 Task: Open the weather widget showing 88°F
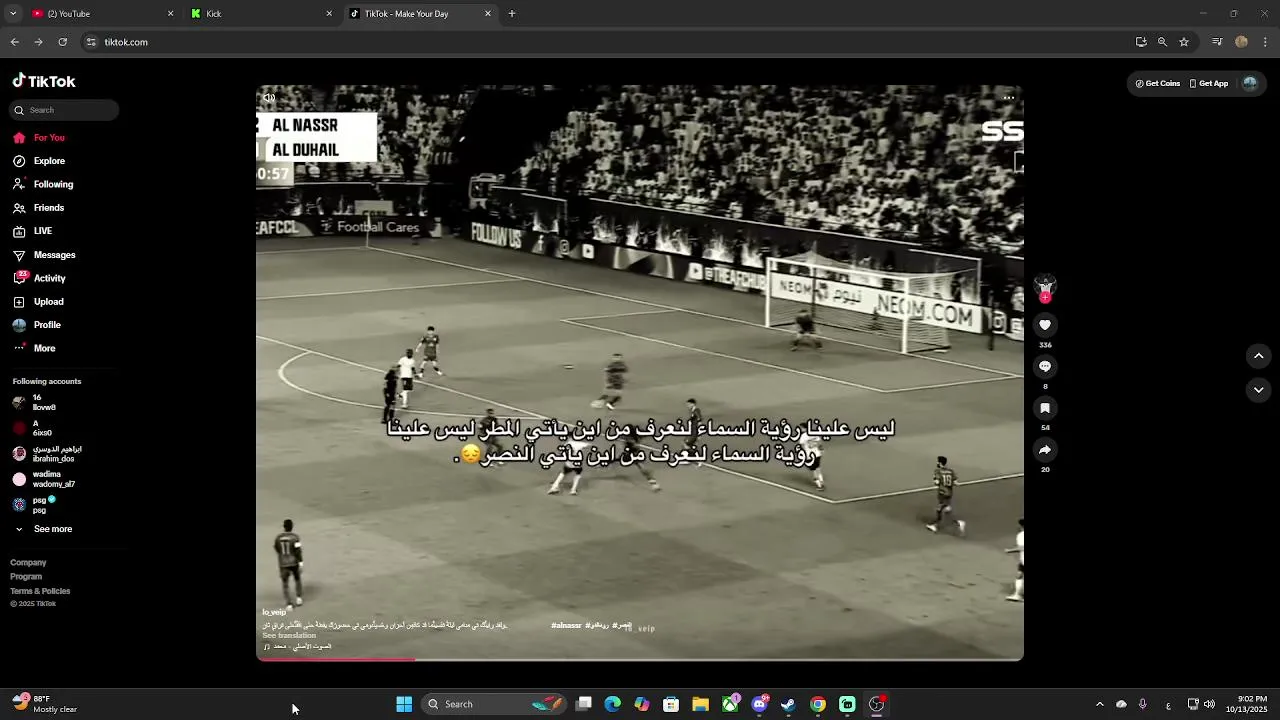pyautogui.click(x=45, y=704)
